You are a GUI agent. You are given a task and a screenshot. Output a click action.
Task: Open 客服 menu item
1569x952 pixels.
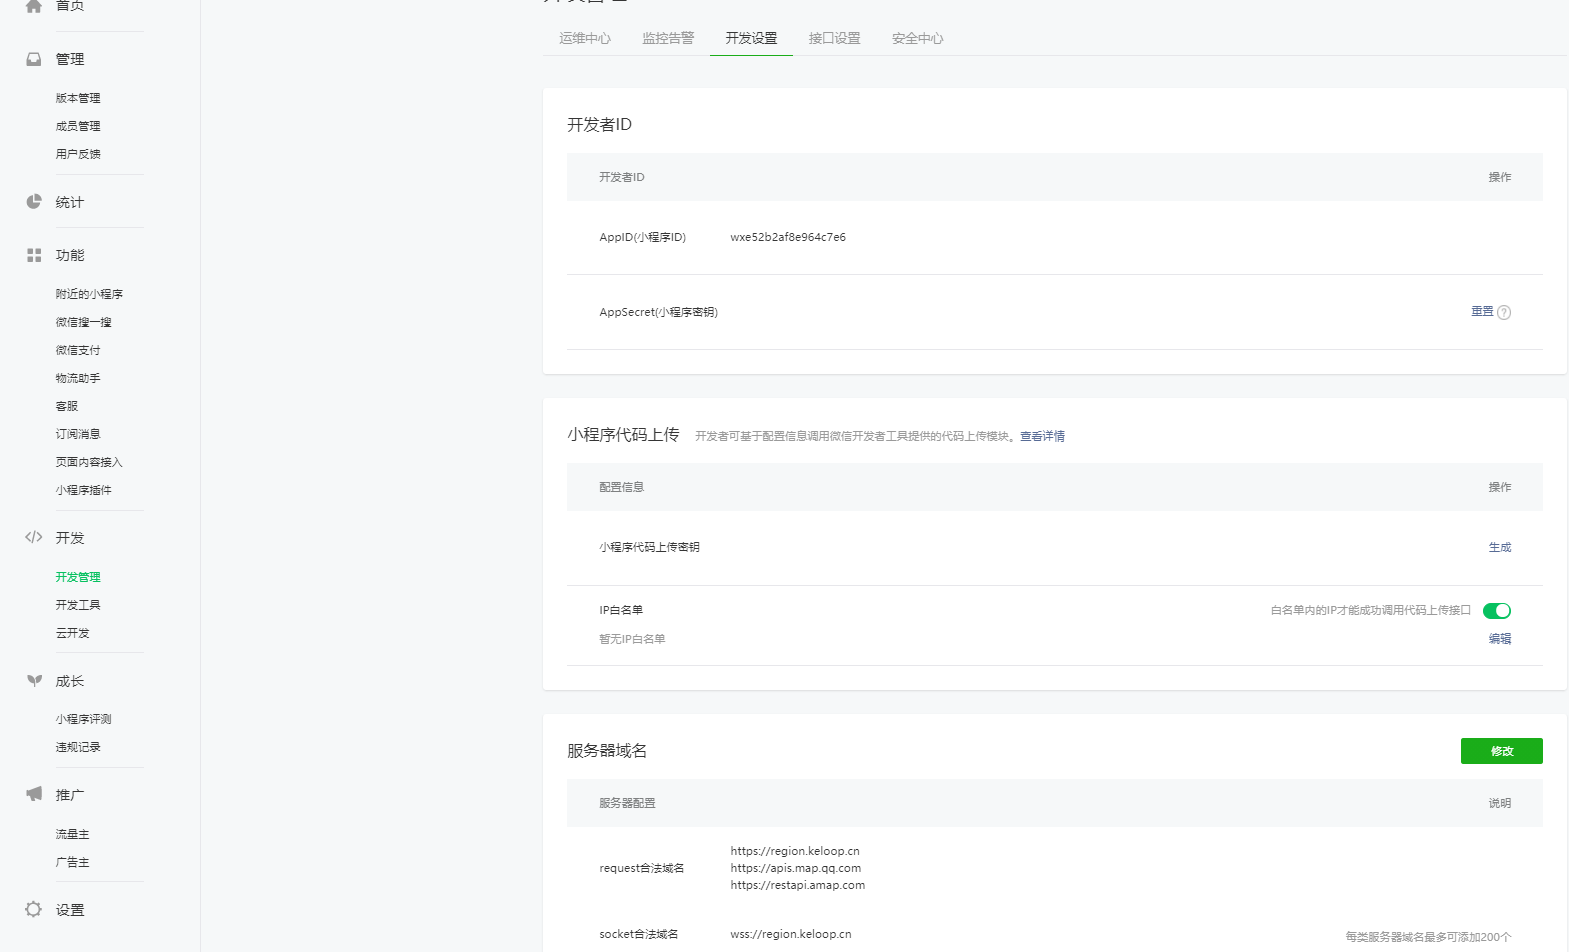point(67,406)
